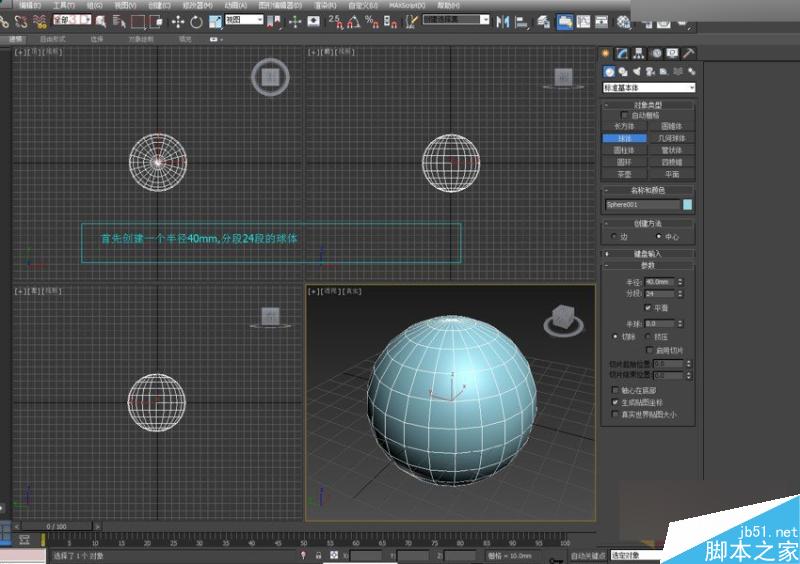Click the Geometry category icon

click(x=608, y=71)
